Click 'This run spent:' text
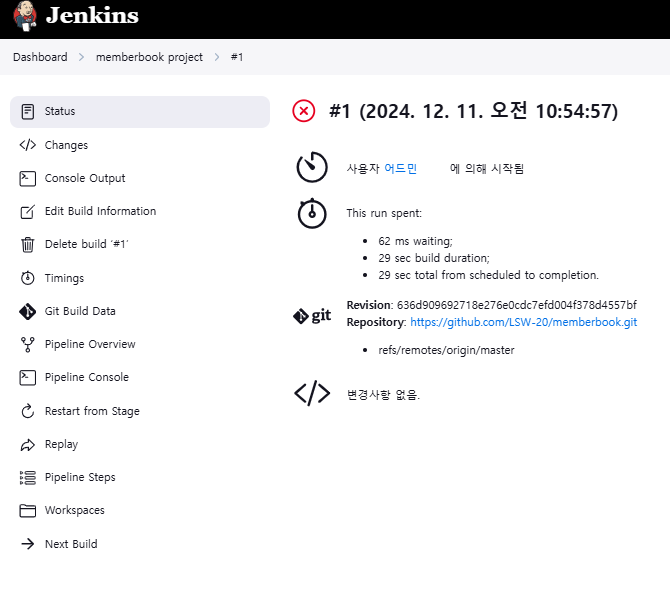 click(384, 213)
